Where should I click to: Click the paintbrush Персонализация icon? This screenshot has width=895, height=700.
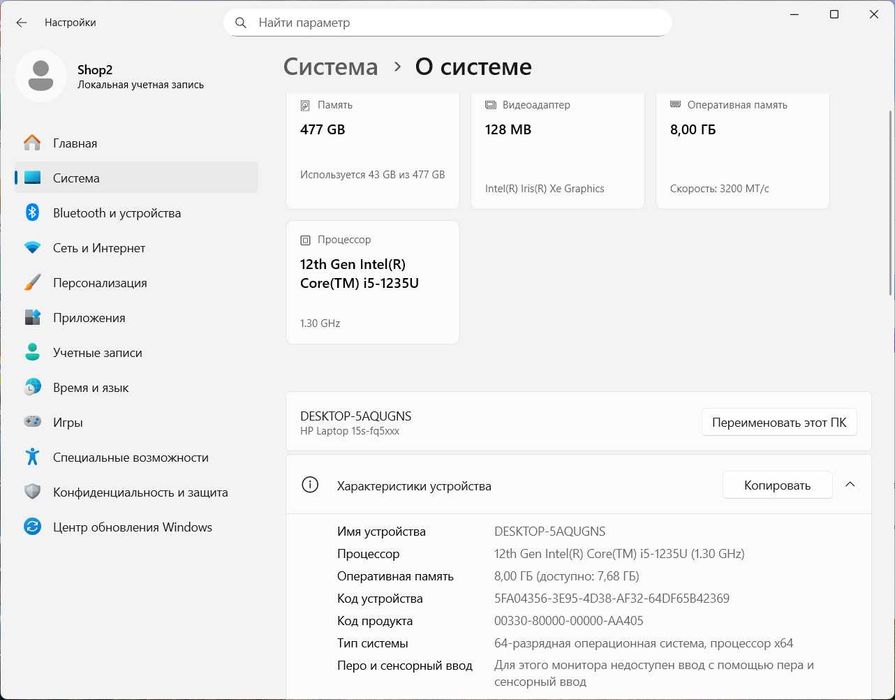pos(33,283)
